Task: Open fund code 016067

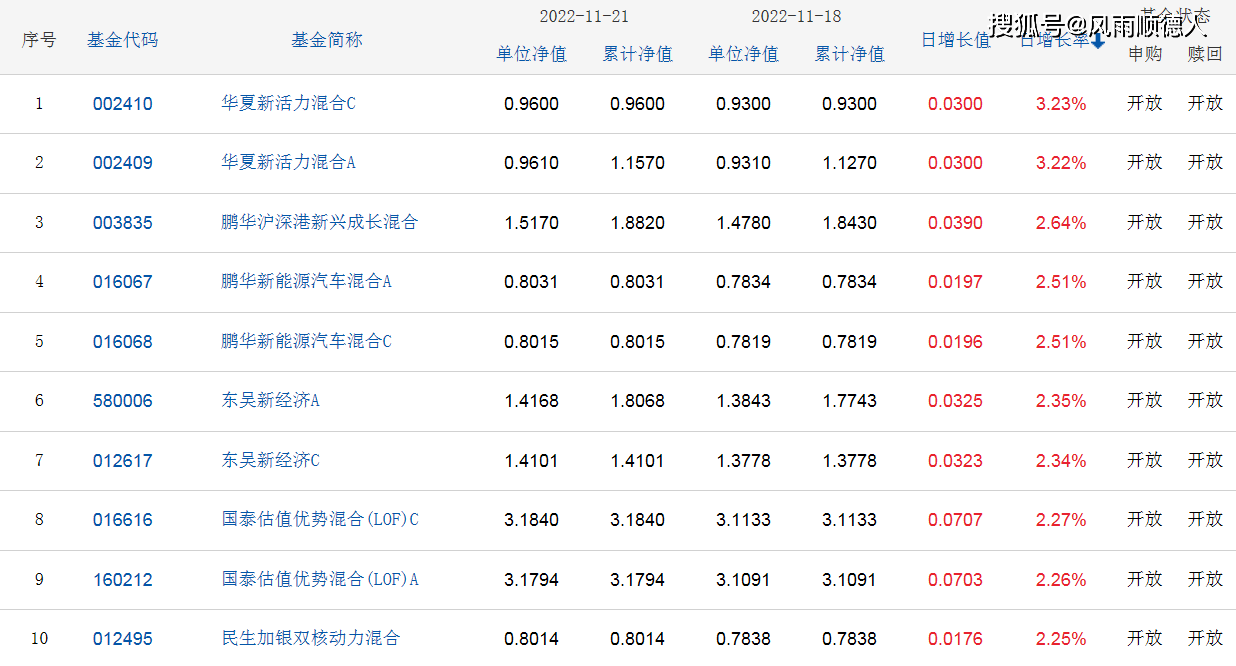Action: [x=123, y=282]
